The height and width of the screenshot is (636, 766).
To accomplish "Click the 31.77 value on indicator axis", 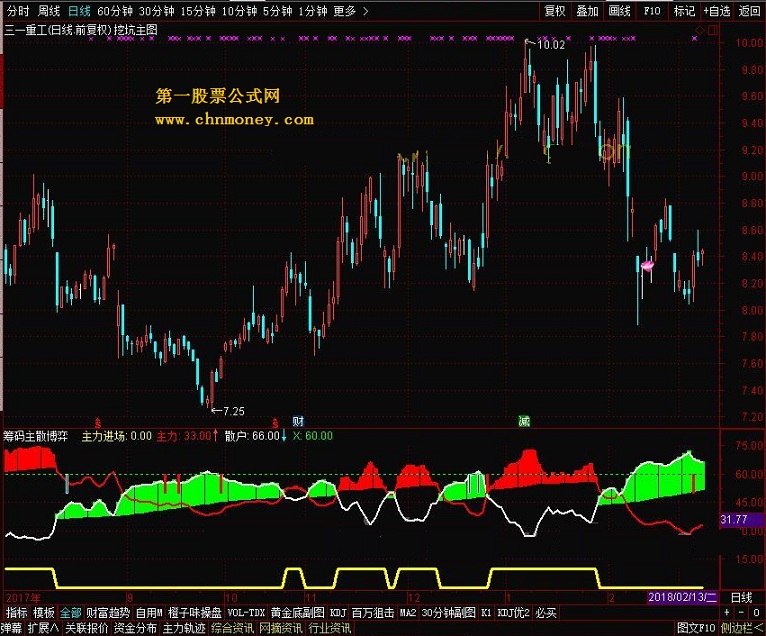I will pyautogui.click(x=733, y=520).
